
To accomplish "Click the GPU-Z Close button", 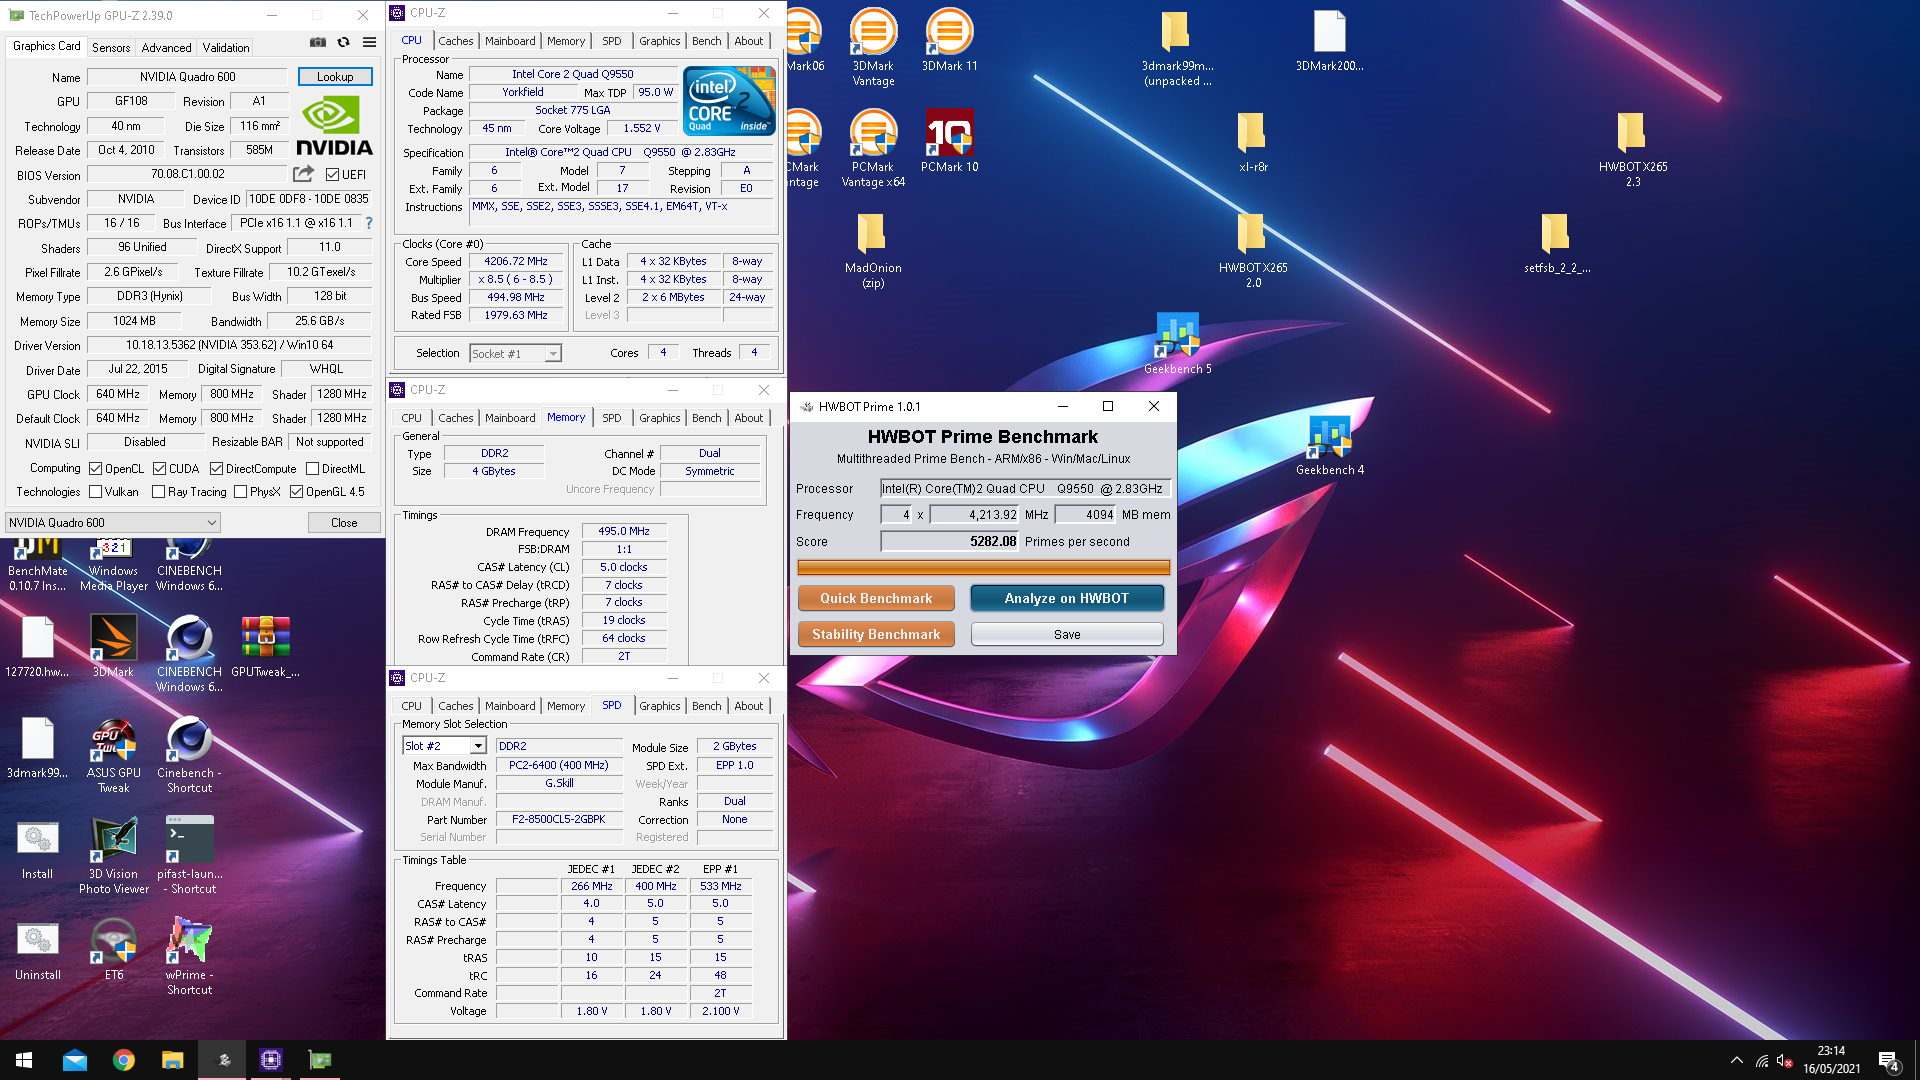I will point(344,522).
